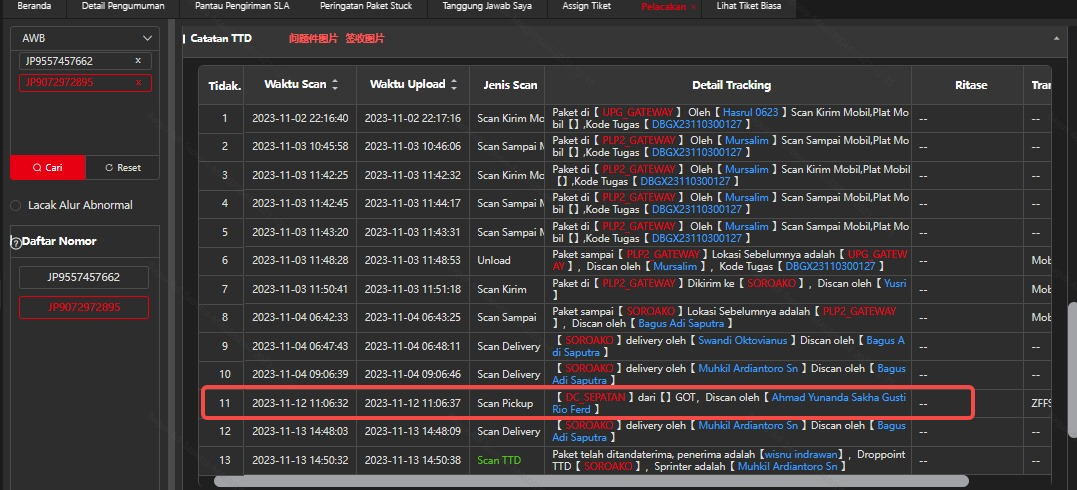Click Hasrul 0623 in row 1

(751, 111)
